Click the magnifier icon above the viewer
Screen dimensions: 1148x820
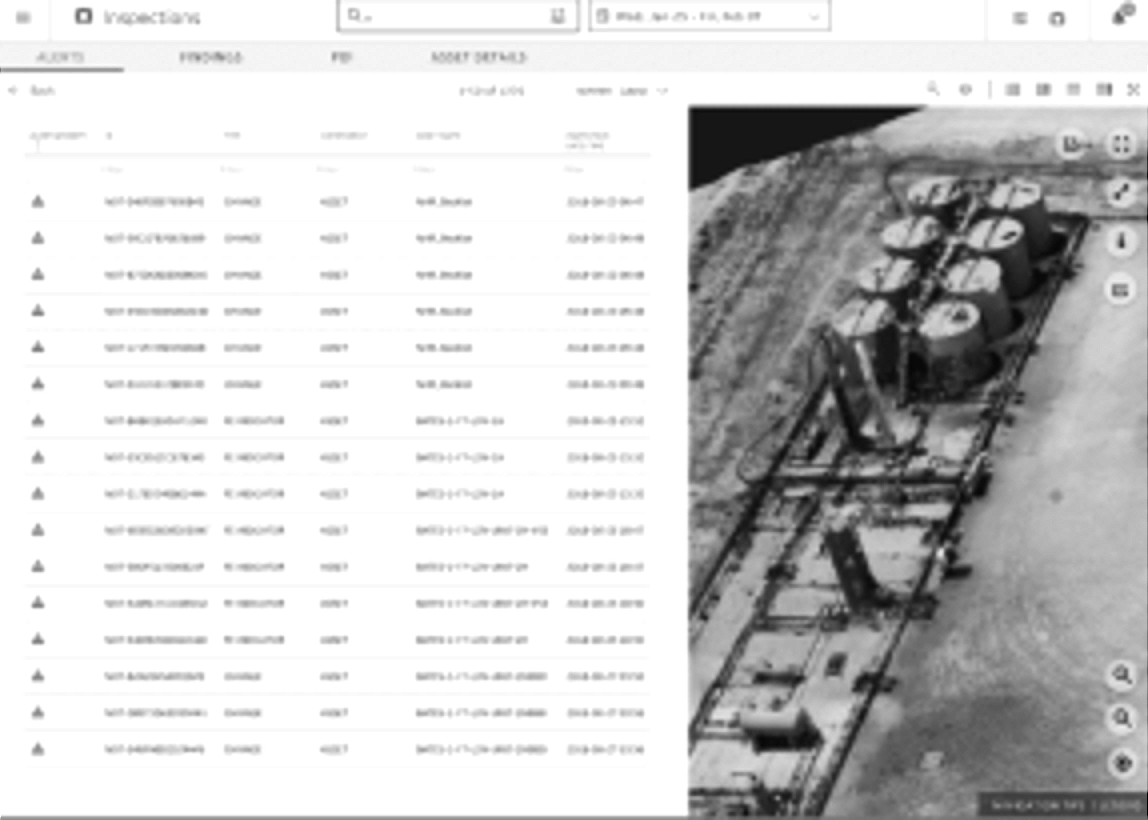tap(933, 89)
